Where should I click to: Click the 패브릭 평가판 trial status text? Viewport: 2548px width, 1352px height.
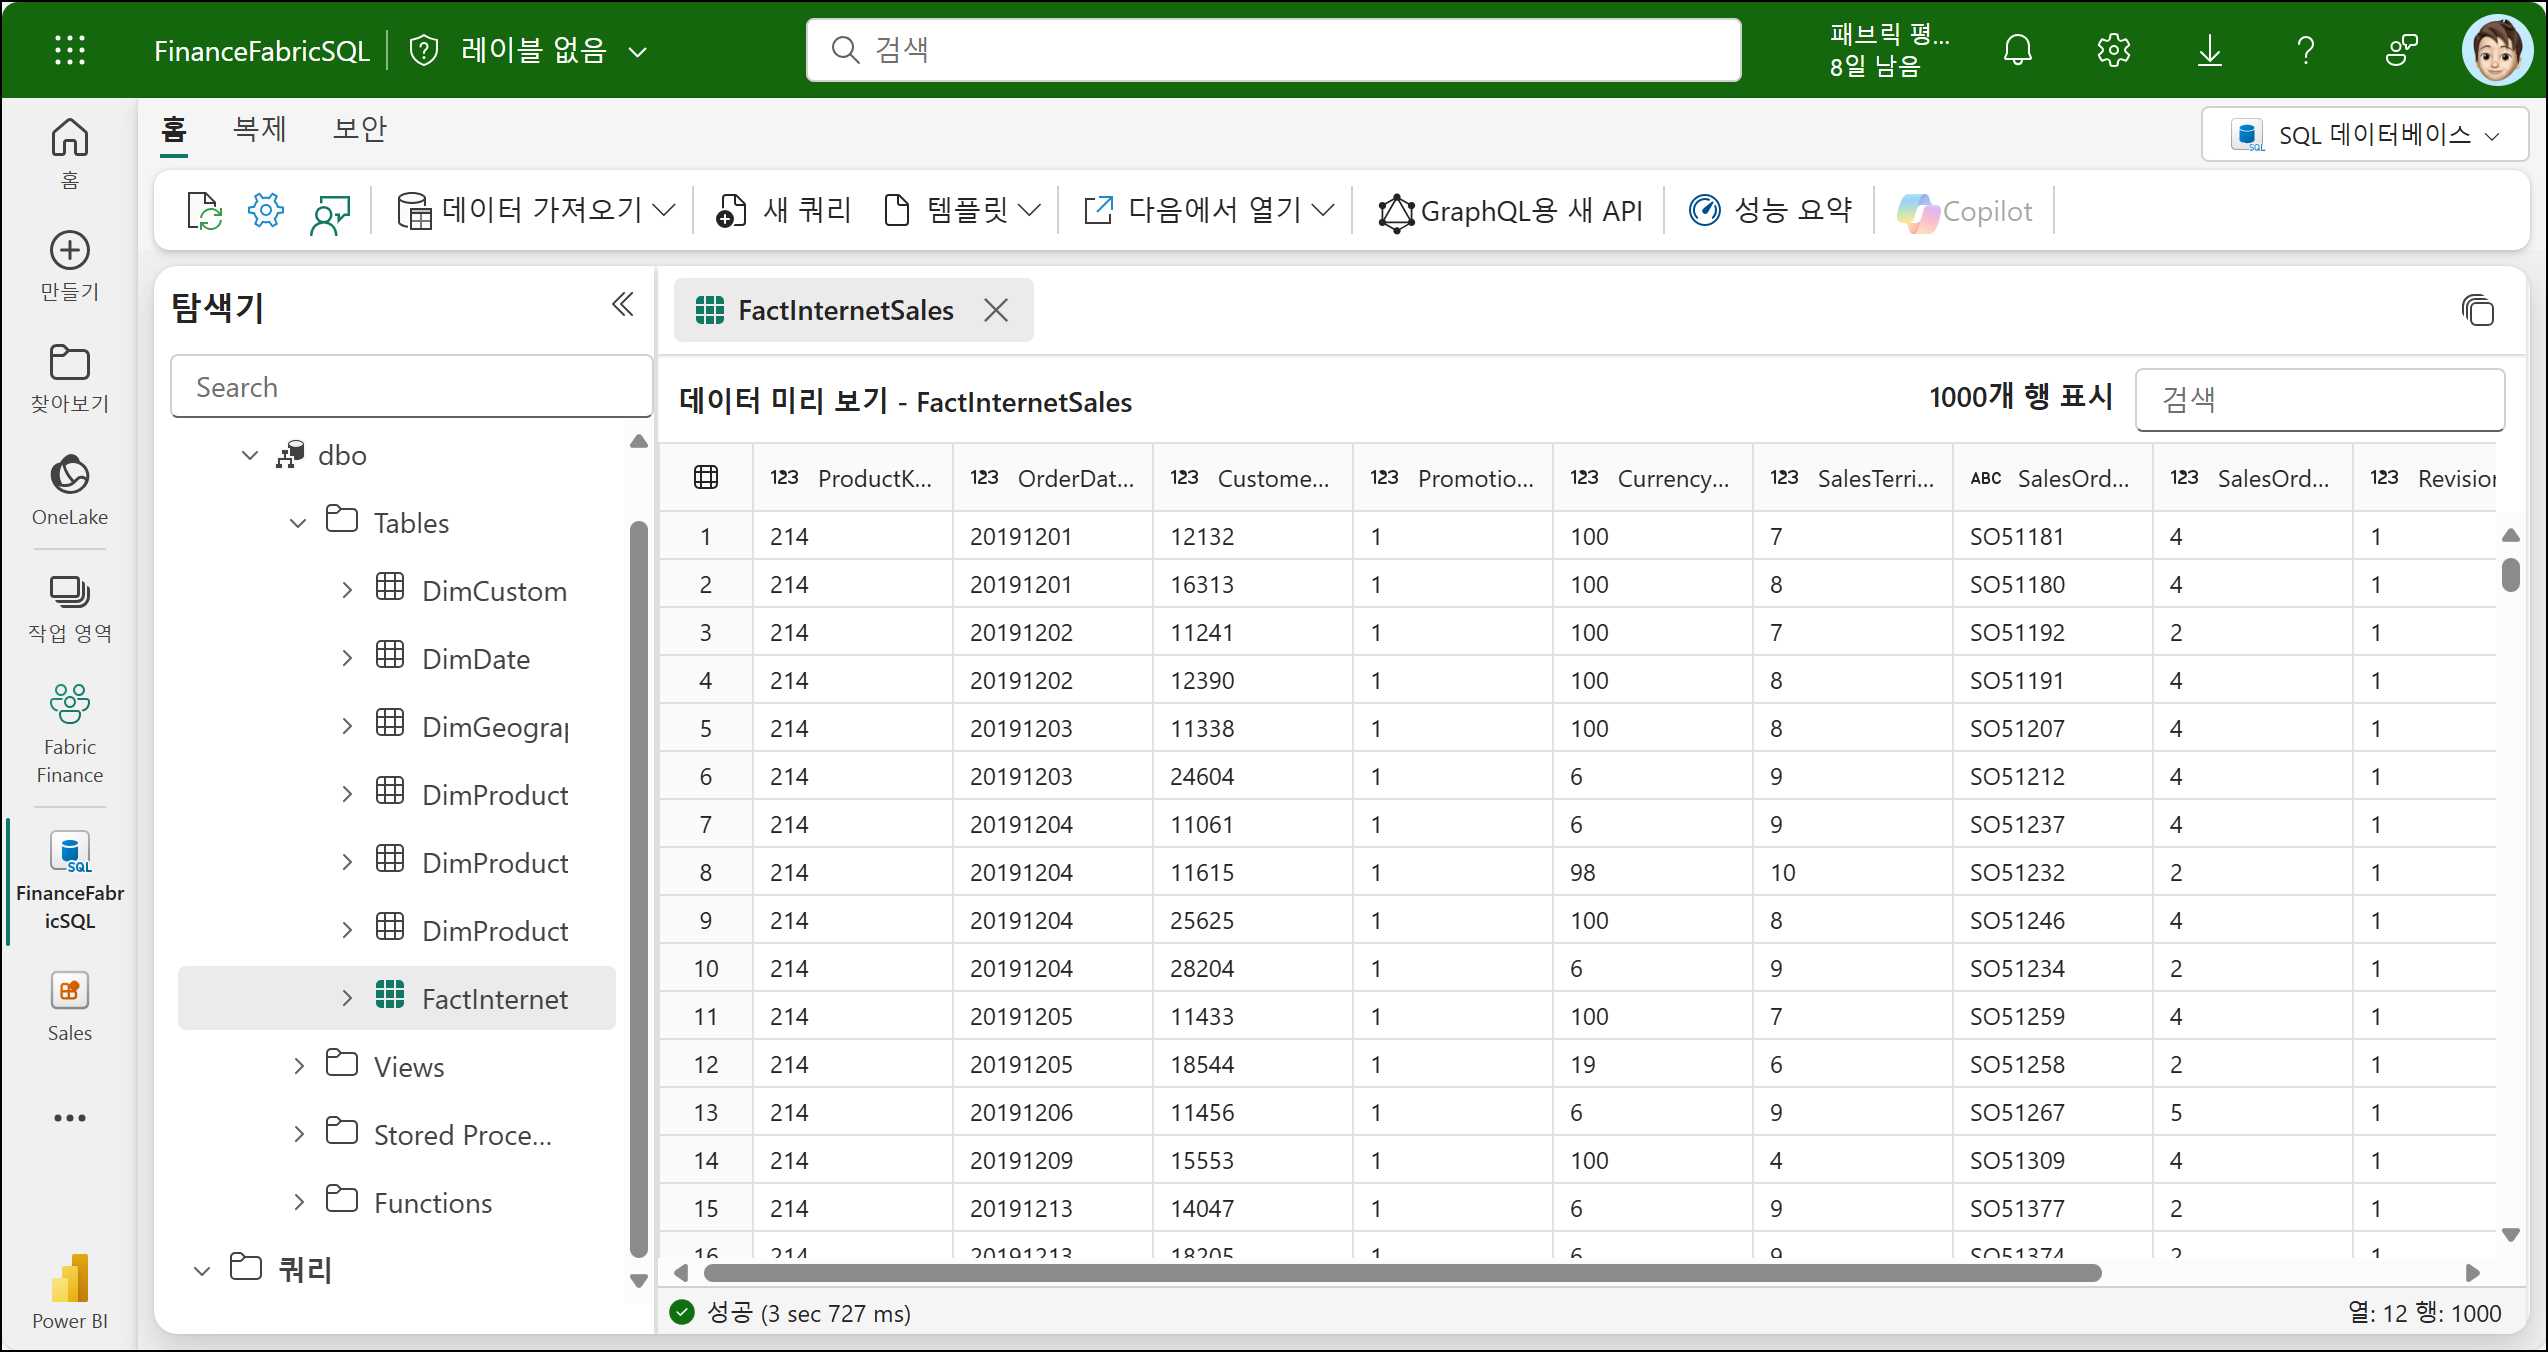[x=1889, y=50]
